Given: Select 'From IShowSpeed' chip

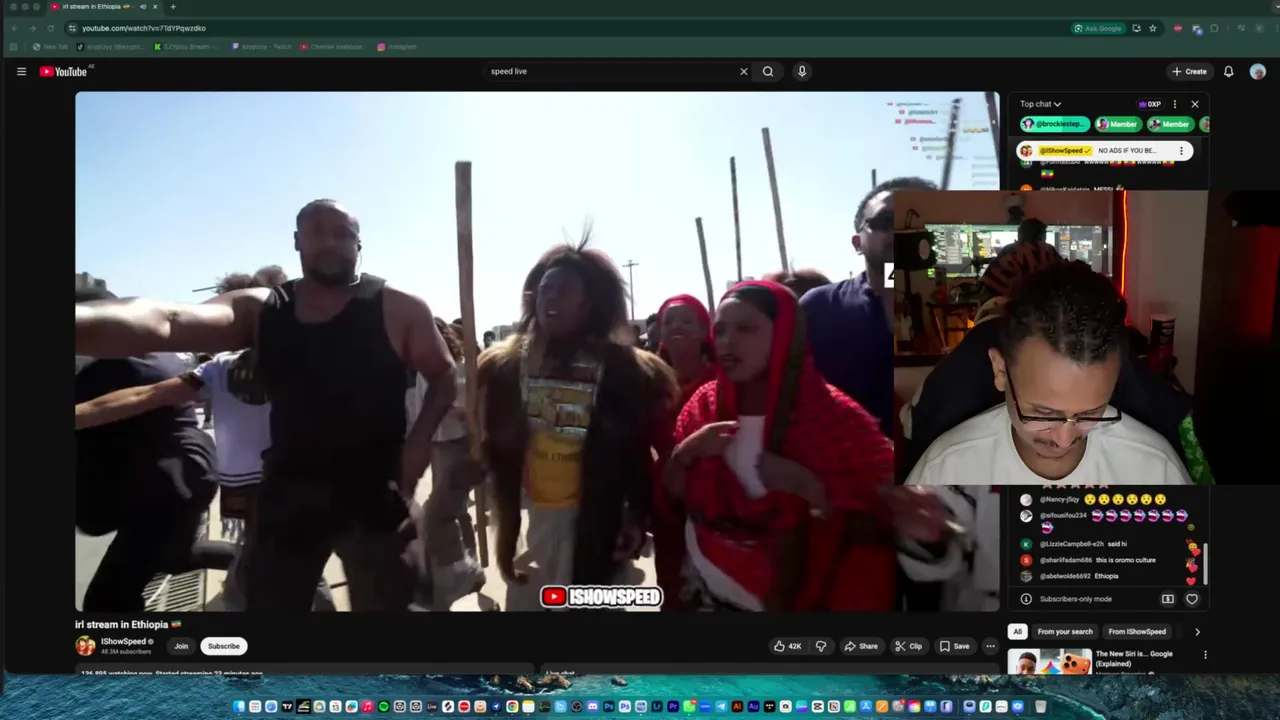Looking at the screenshot, I should click(1137, 631).
